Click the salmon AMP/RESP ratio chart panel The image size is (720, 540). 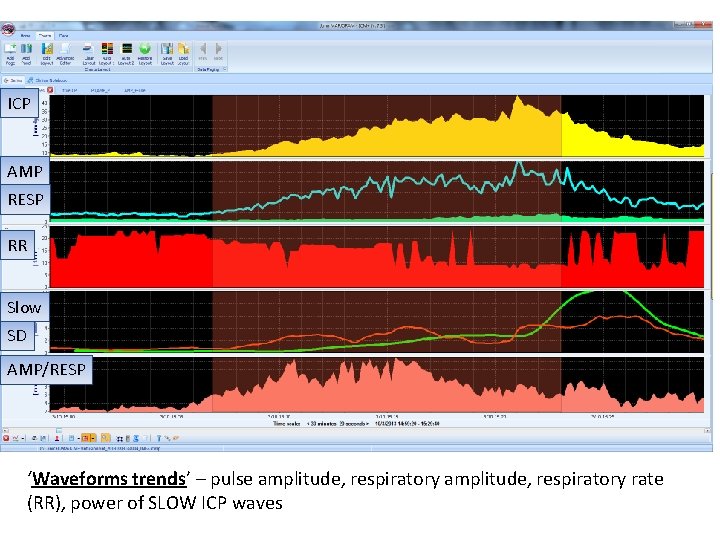pyautogui.click(x=377, y=384)
